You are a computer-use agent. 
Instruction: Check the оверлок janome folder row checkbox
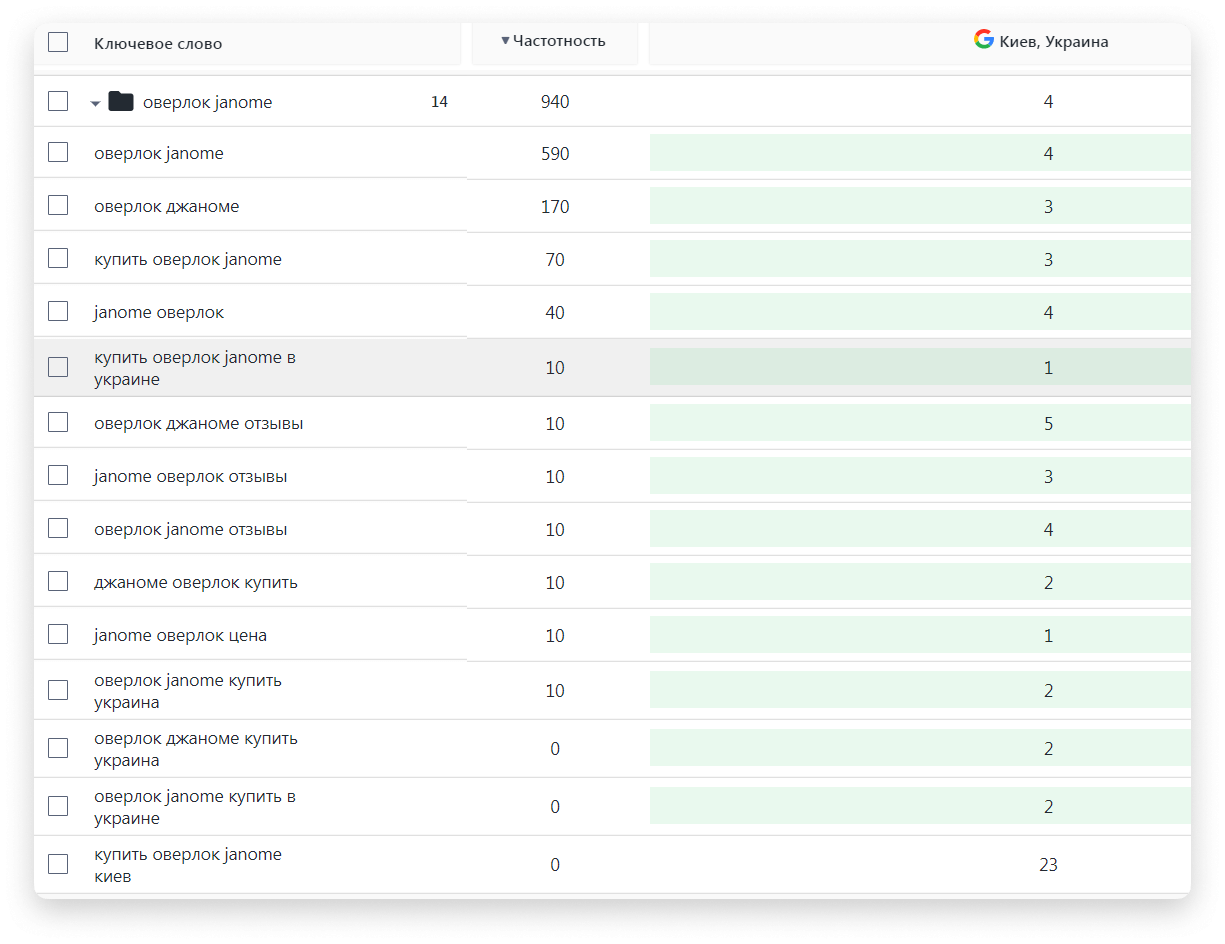pos(58,101)
